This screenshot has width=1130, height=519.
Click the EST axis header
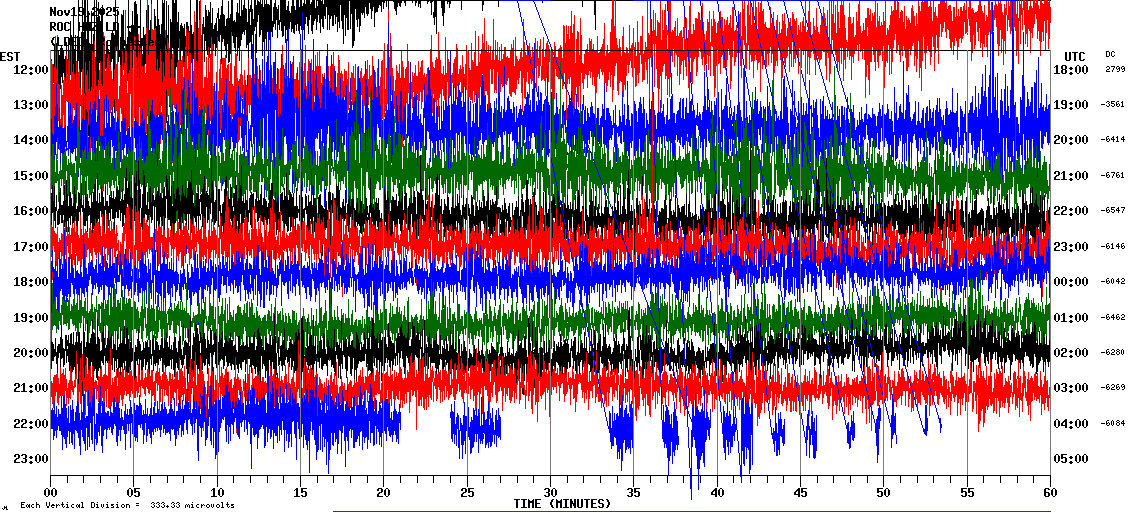[10, 56]
